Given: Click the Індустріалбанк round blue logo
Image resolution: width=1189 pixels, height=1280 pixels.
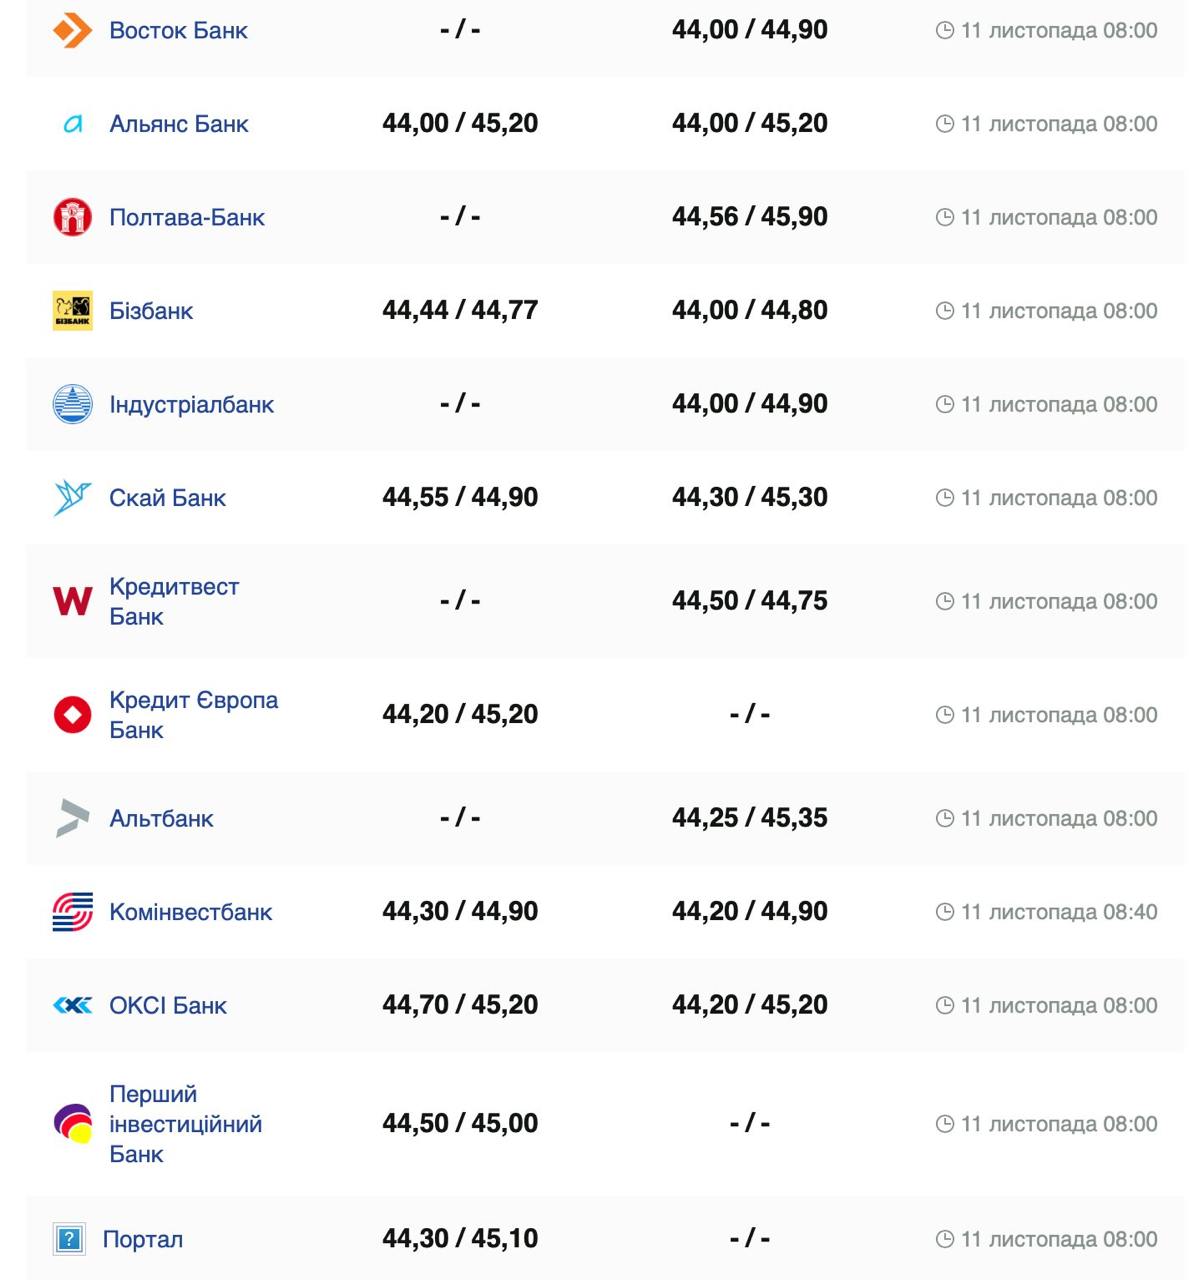Looking at the screenshot, I should [72, 405].
